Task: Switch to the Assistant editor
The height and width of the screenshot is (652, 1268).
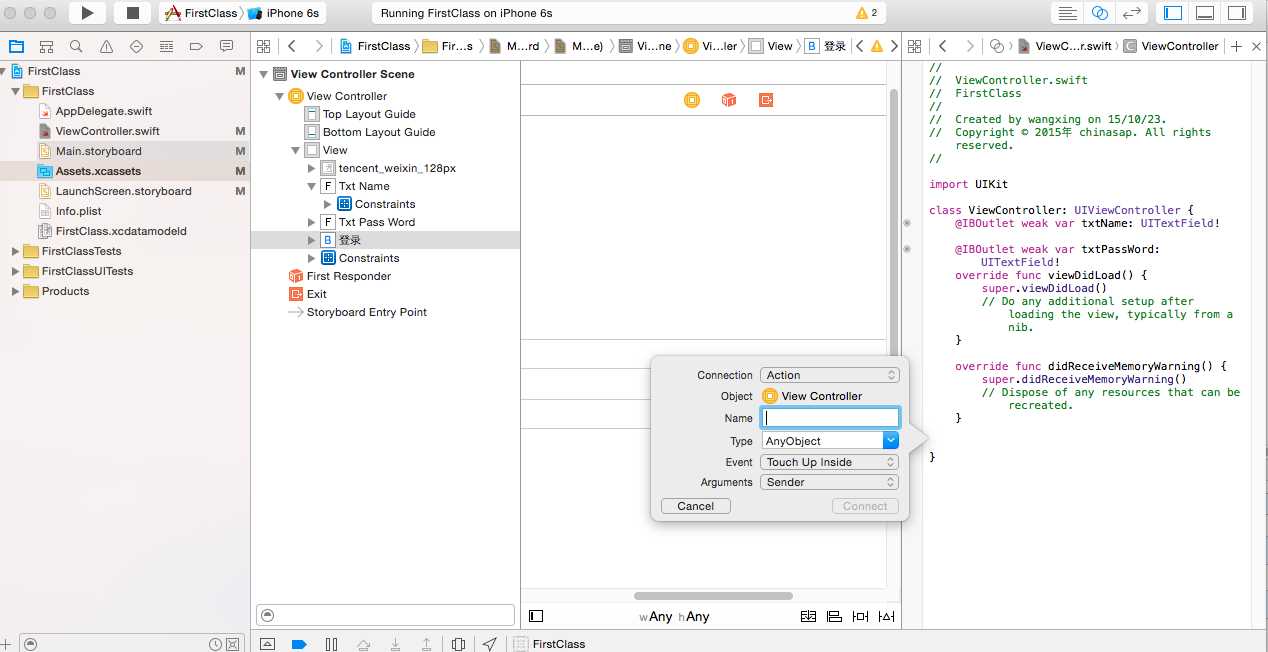Action: click(1100, 13)
